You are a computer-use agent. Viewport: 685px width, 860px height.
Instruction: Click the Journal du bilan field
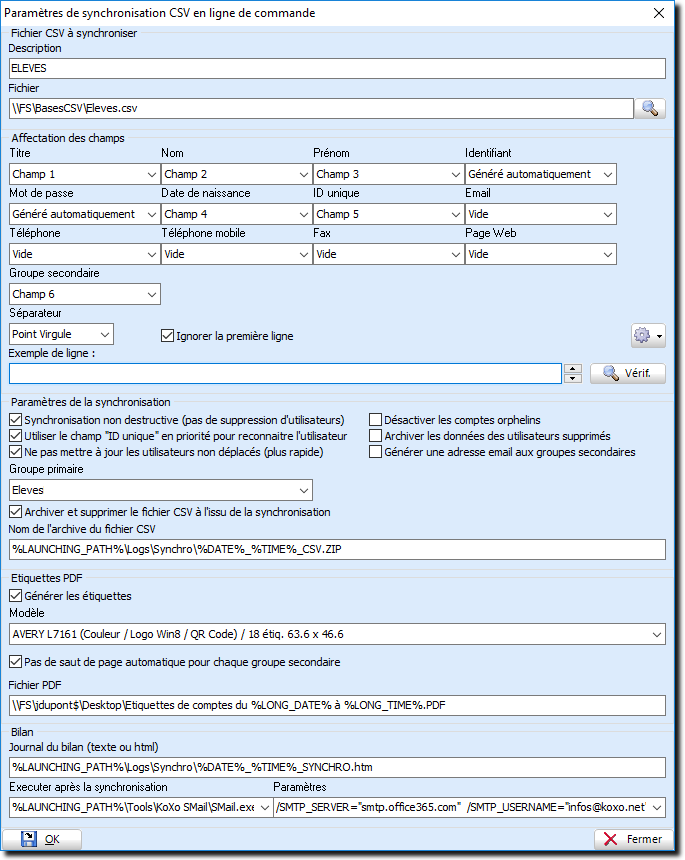click(337, 767)
